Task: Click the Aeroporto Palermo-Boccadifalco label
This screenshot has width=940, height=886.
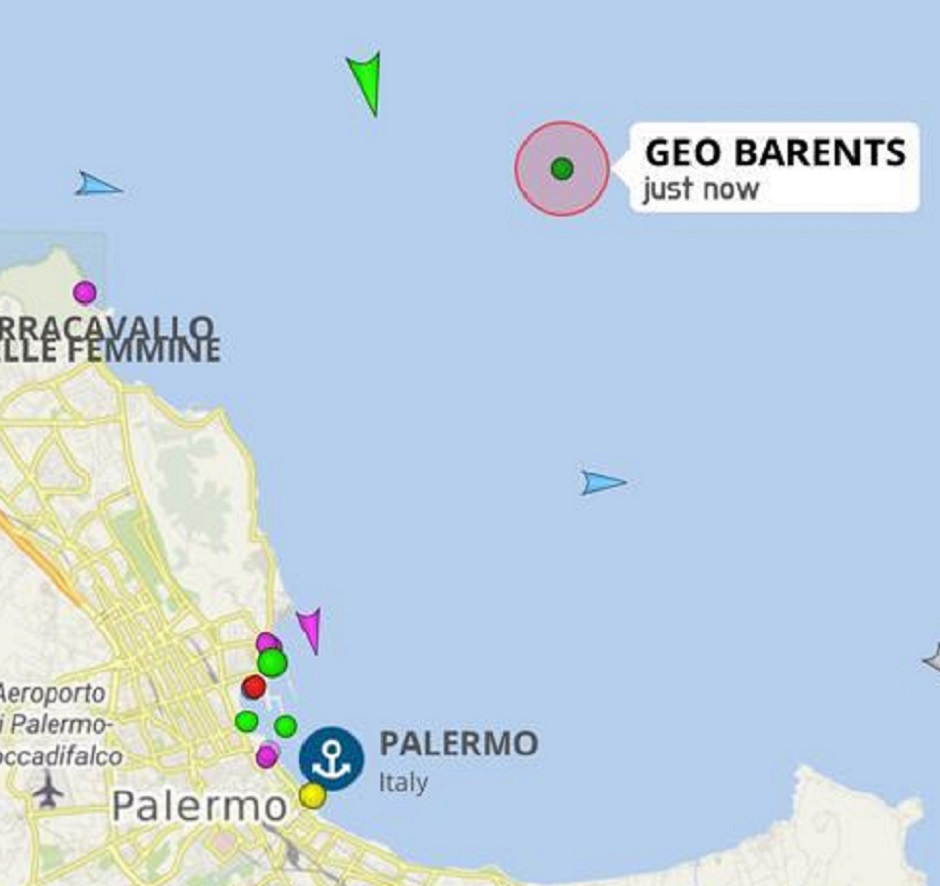Action: 61,724
